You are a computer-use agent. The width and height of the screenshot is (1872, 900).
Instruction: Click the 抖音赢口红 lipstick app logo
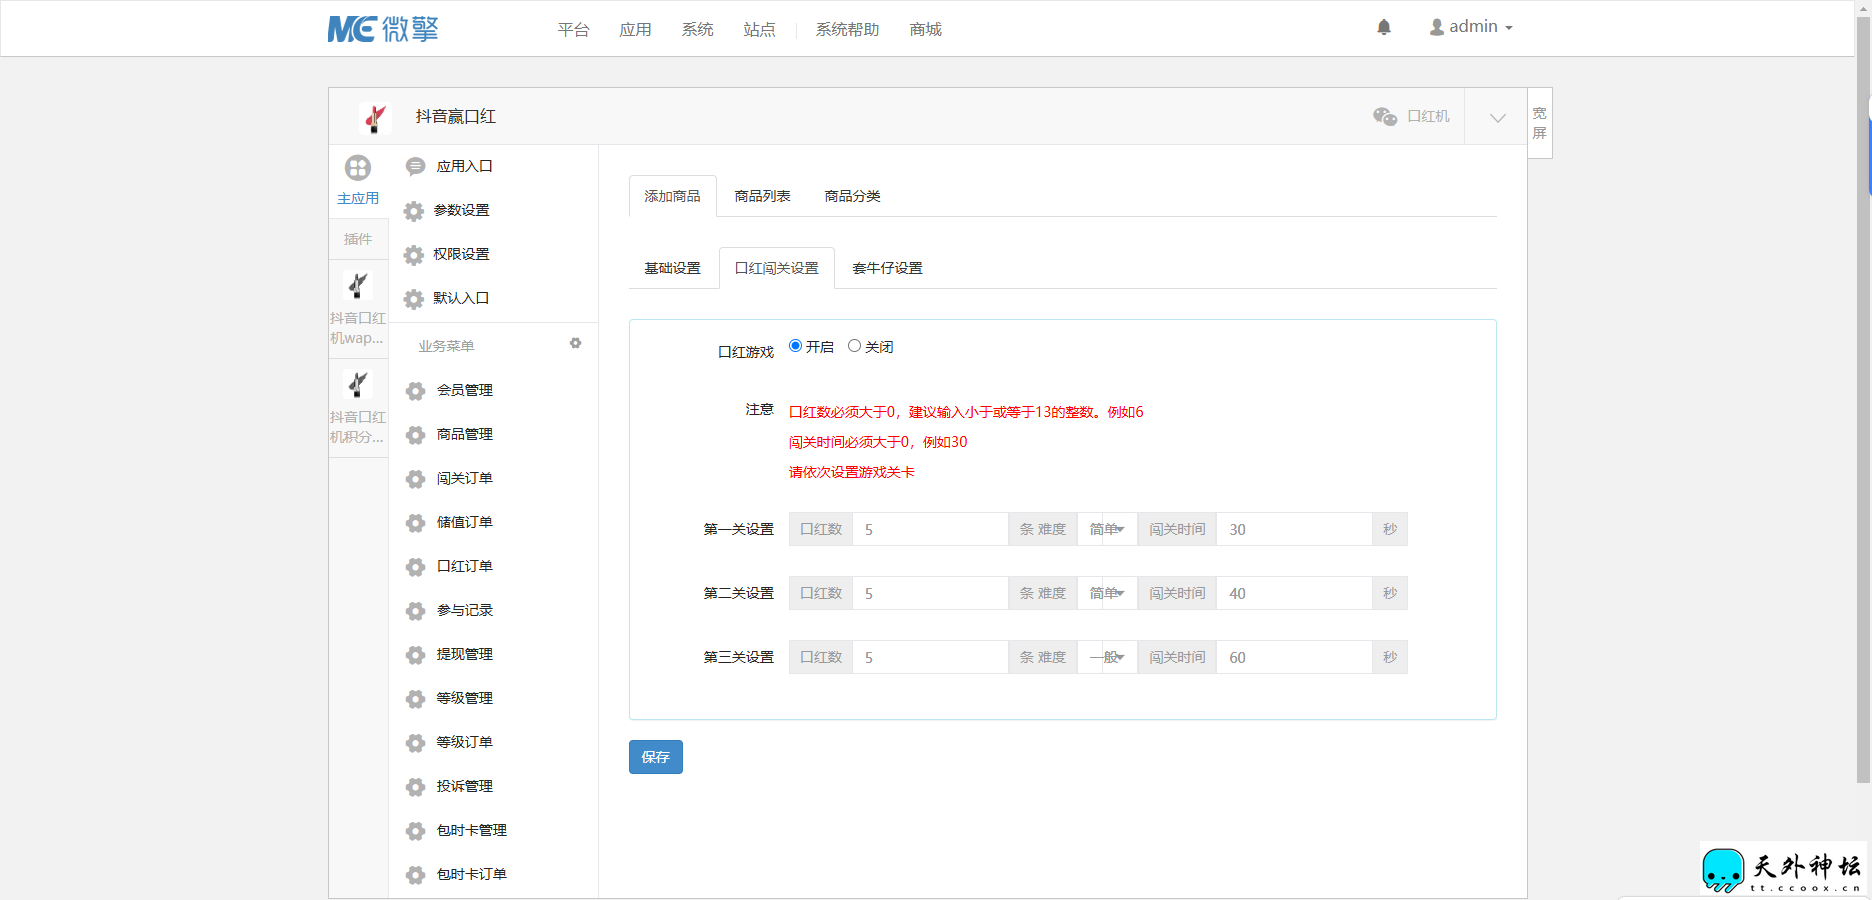click(x=375, y=117)
